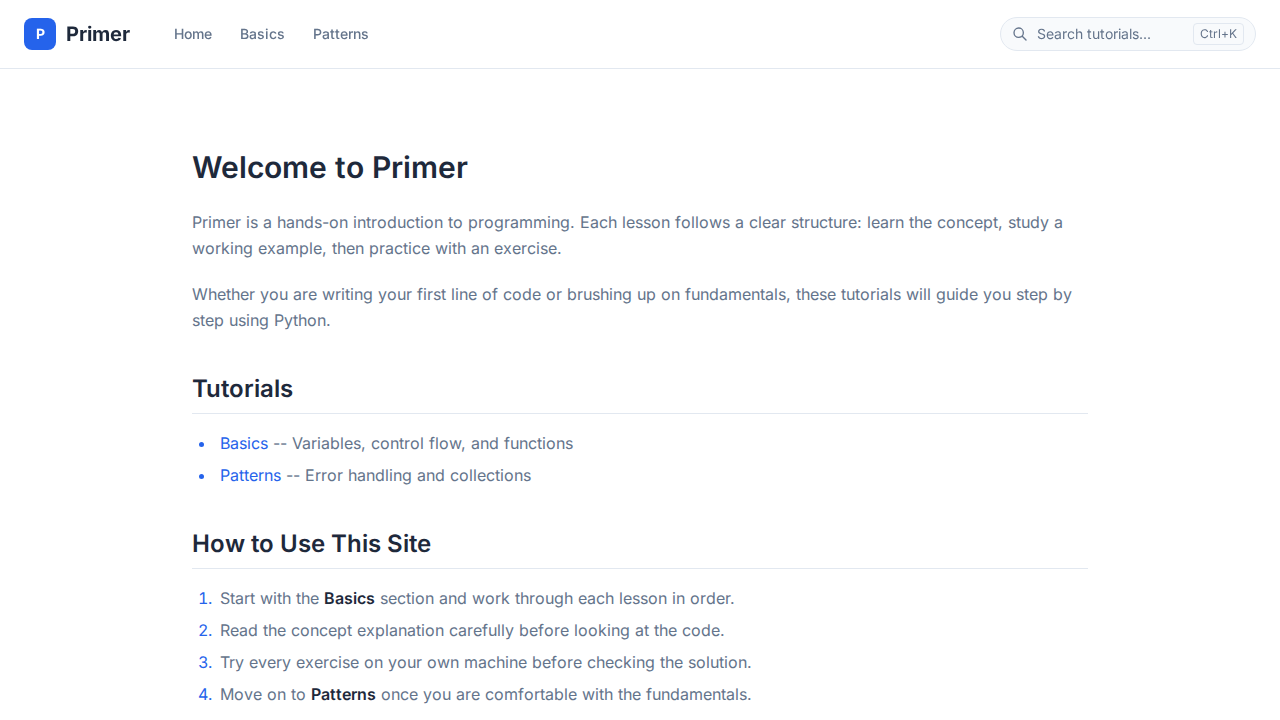Screen dimensions: 1280x720
Task: Click step two about reading the concept explanation
Action: pyautogui.click(x=472, y=630)
